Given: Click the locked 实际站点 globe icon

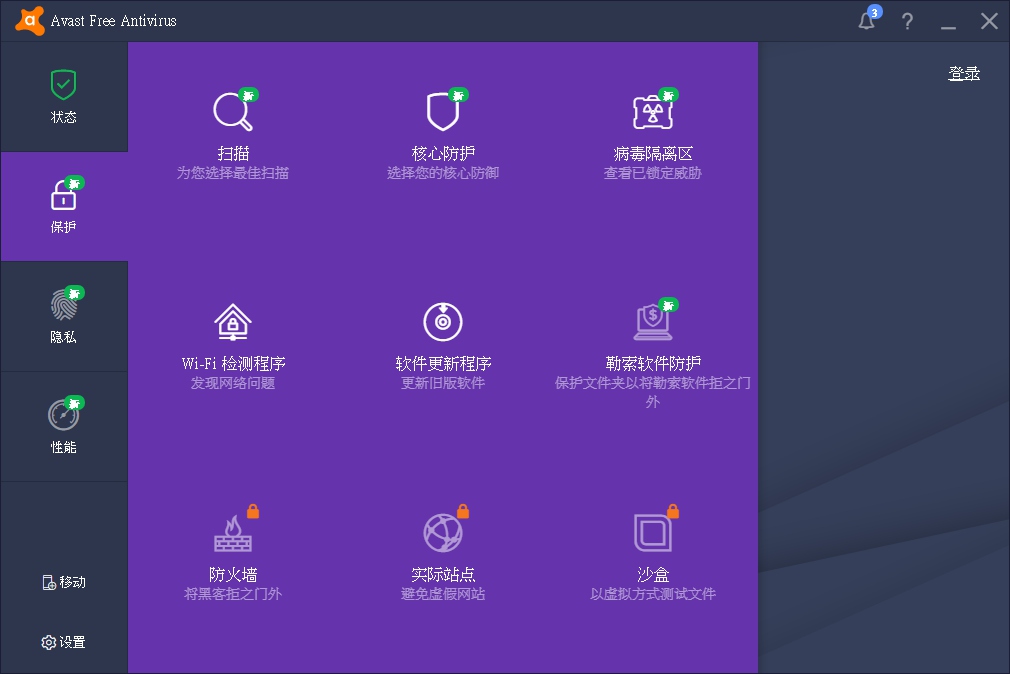Looking at the screenshot, I should tap(443, 532).
